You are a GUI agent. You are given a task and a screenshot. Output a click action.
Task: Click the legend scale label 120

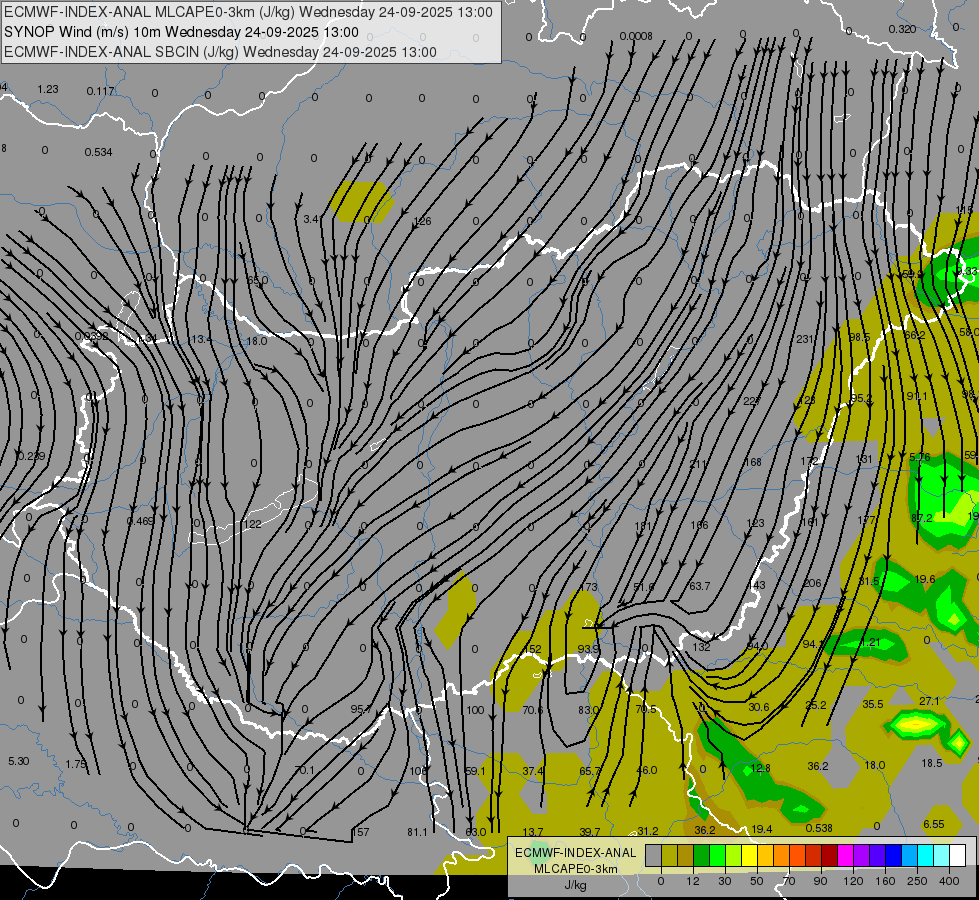tap(853, 881)
